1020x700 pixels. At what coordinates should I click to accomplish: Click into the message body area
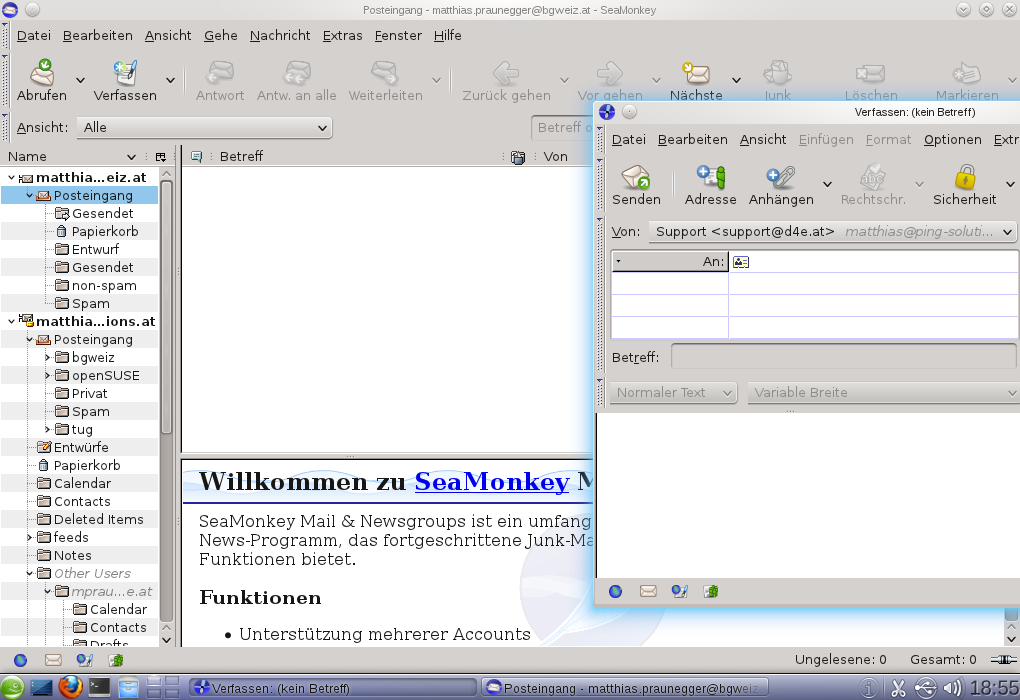[808, 494]
